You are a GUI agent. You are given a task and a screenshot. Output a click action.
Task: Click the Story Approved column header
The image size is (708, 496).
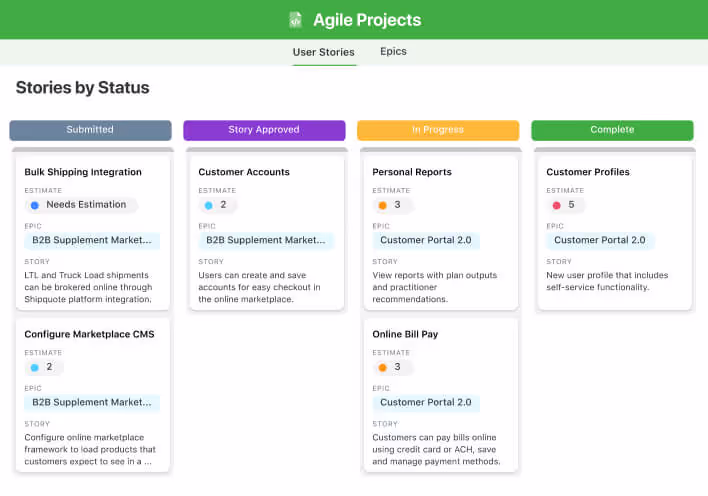click(x=264, y=130)
